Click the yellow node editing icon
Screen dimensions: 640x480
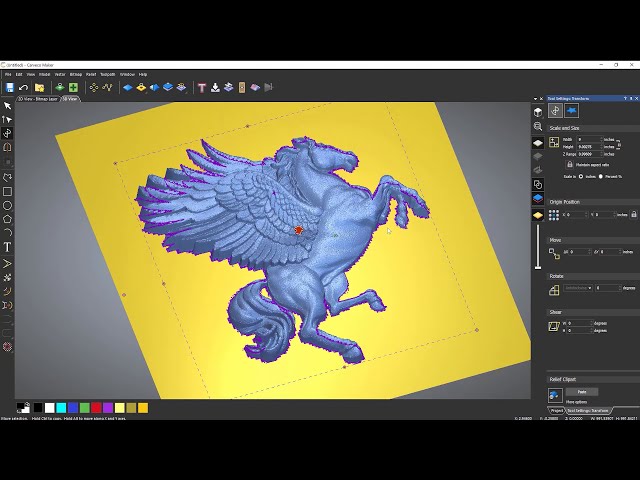(x=94, y=87)
